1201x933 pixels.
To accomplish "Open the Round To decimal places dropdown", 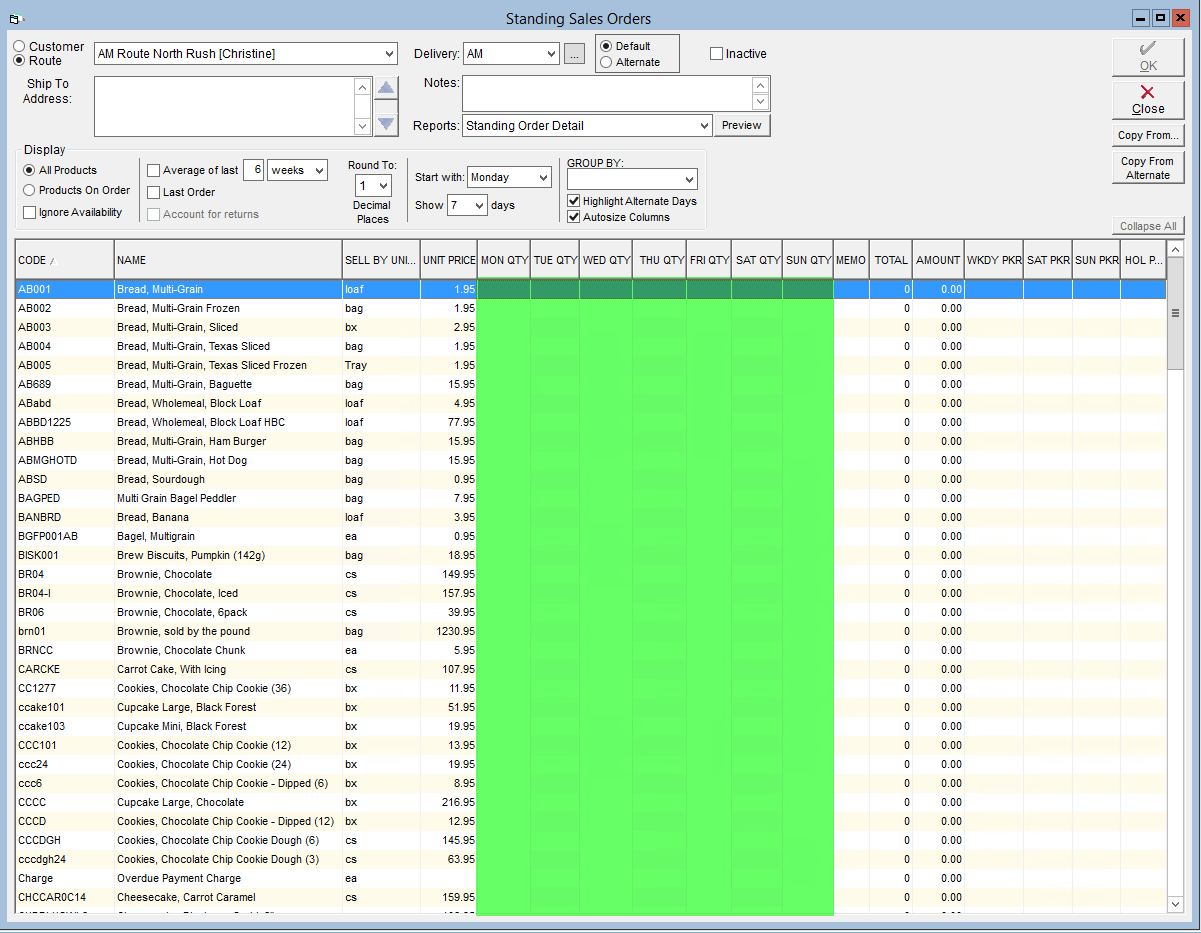I will point(384,186).
